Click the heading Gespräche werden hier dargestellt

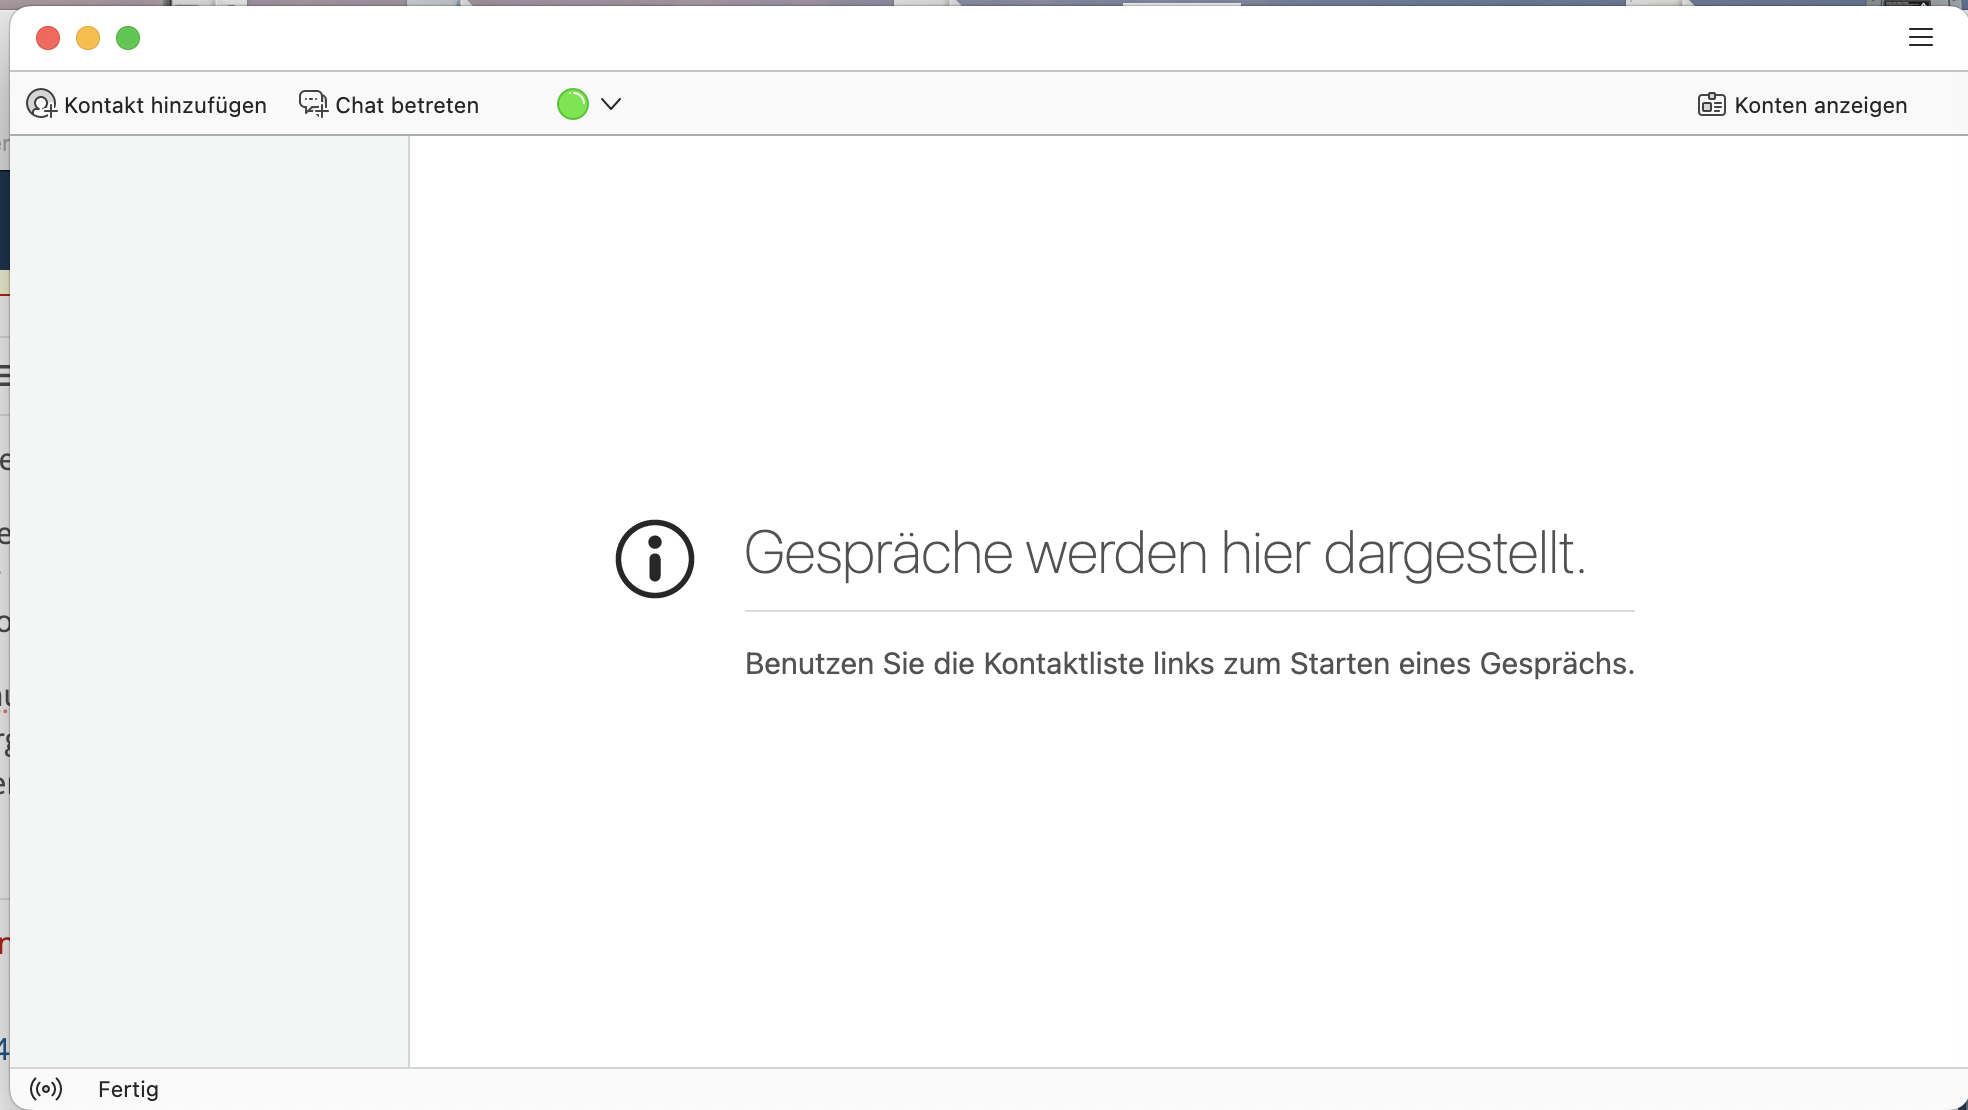[x=1164, y=553]
